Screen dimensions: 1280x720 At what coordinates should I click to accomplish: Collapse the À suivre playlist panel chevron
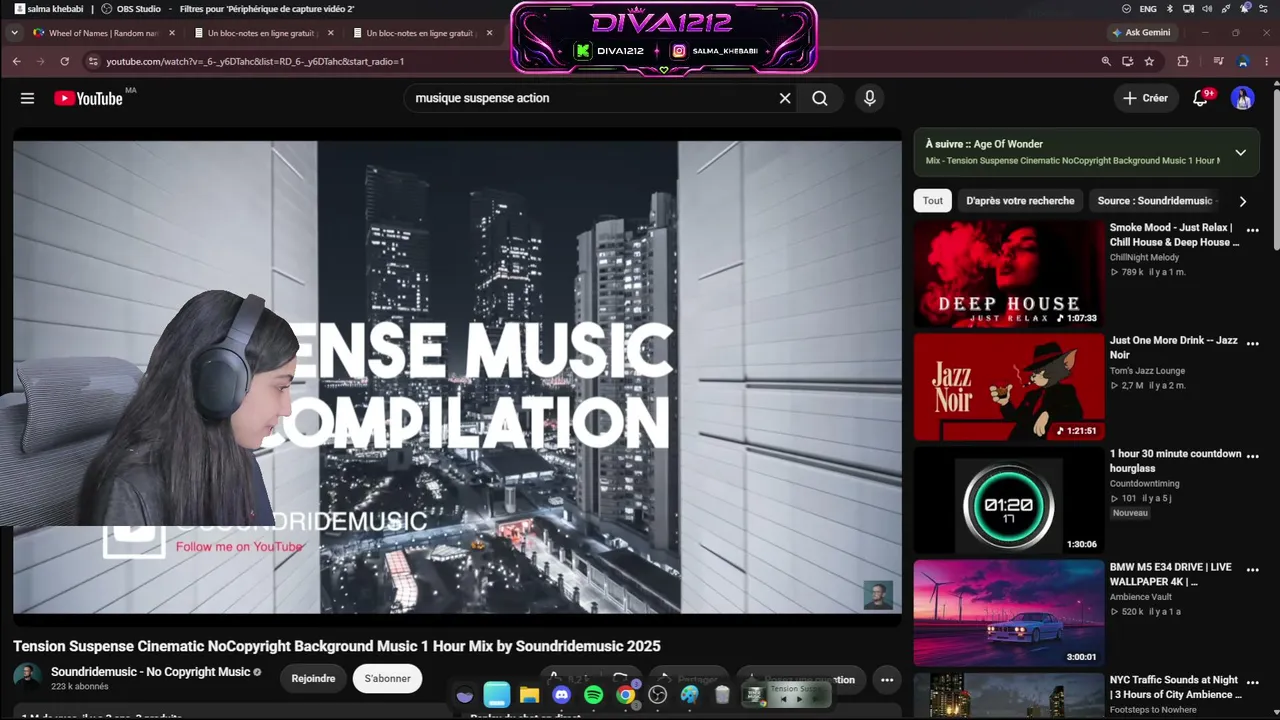pyautogui.click(x=1241, y=153)
